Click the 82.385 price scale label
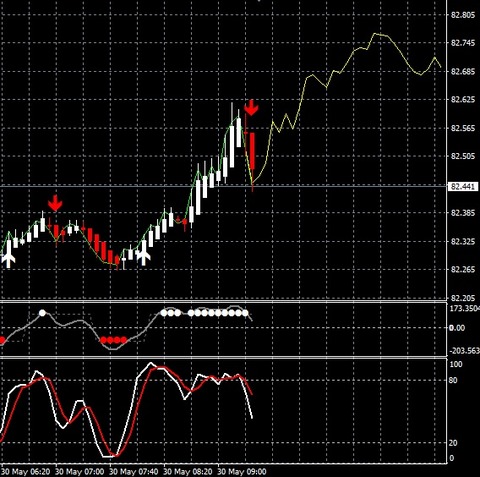 [463, 213]
